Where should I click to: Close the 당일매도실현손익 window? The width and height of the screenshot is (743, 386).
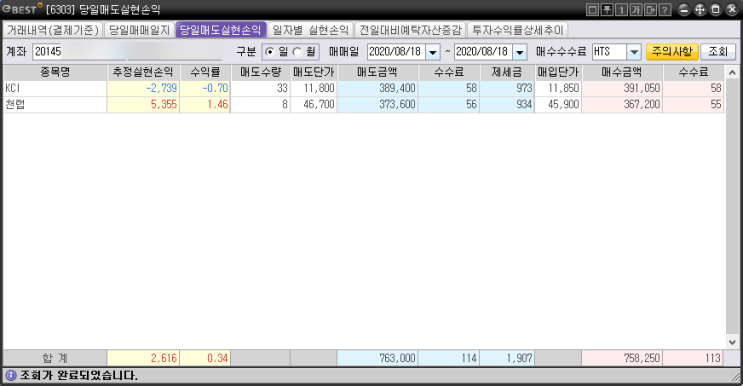(732, 9)
